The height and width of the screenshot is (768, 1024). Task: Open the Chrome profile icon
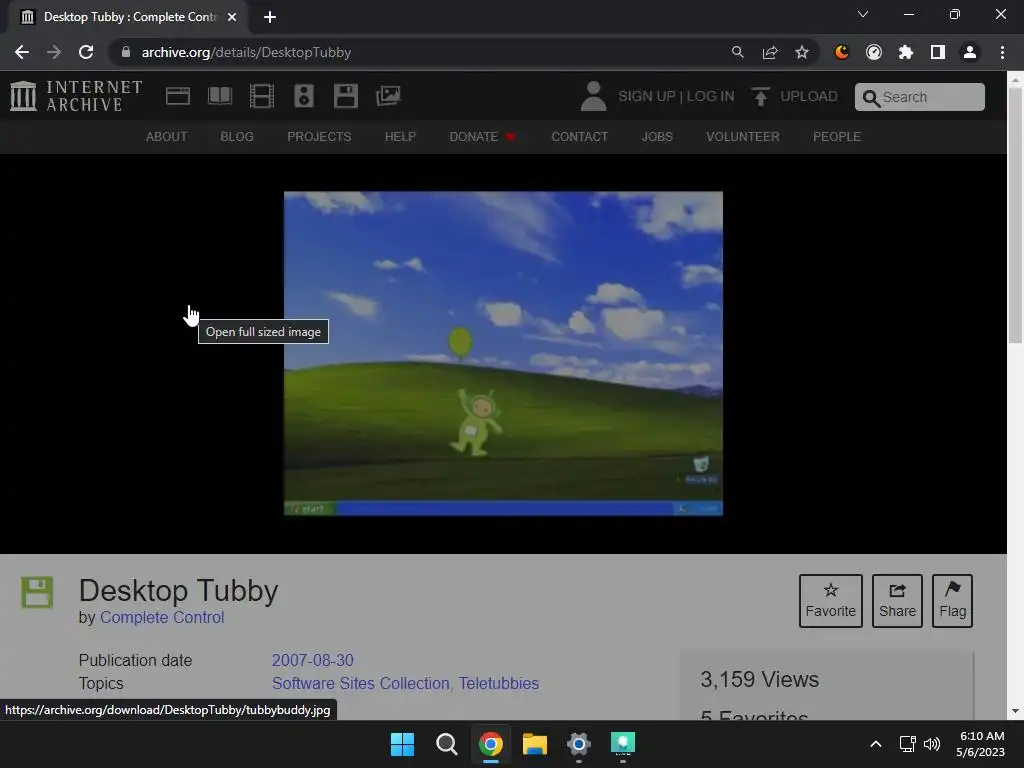[970, 52]
